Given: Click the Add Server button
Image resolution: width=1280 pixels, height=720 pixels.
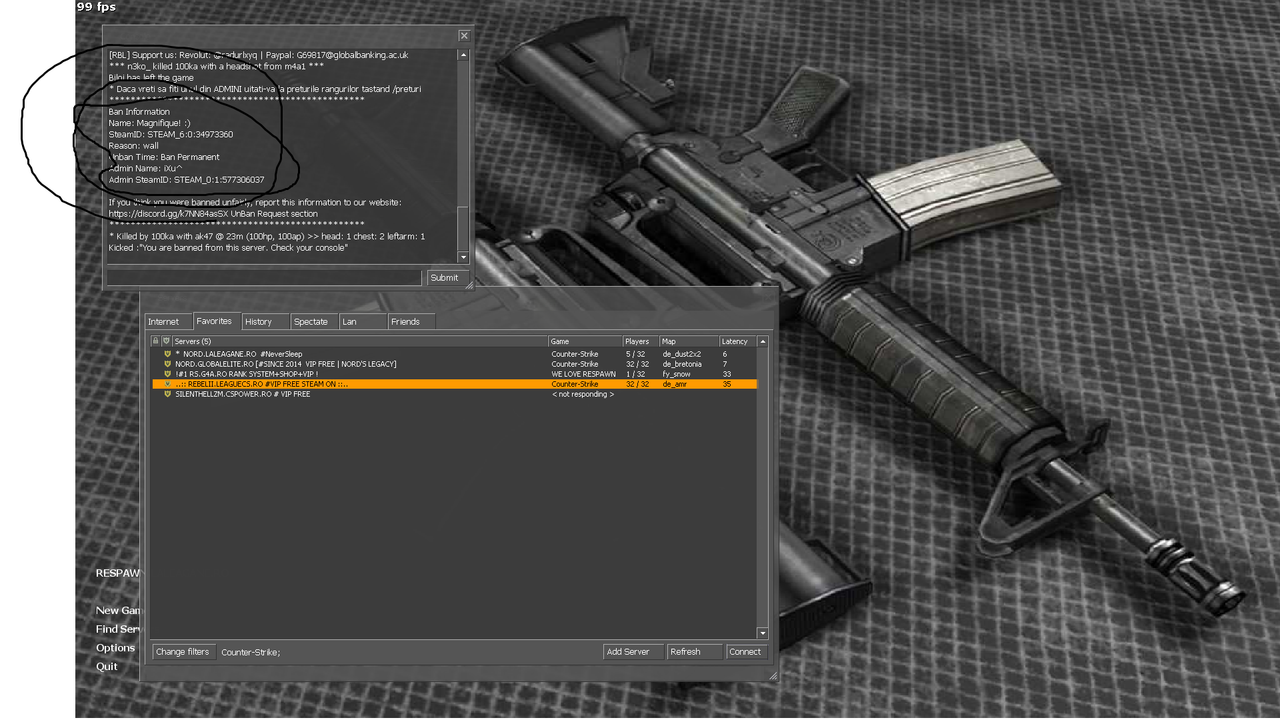Looking at the screenshot, I should [634, 651].
